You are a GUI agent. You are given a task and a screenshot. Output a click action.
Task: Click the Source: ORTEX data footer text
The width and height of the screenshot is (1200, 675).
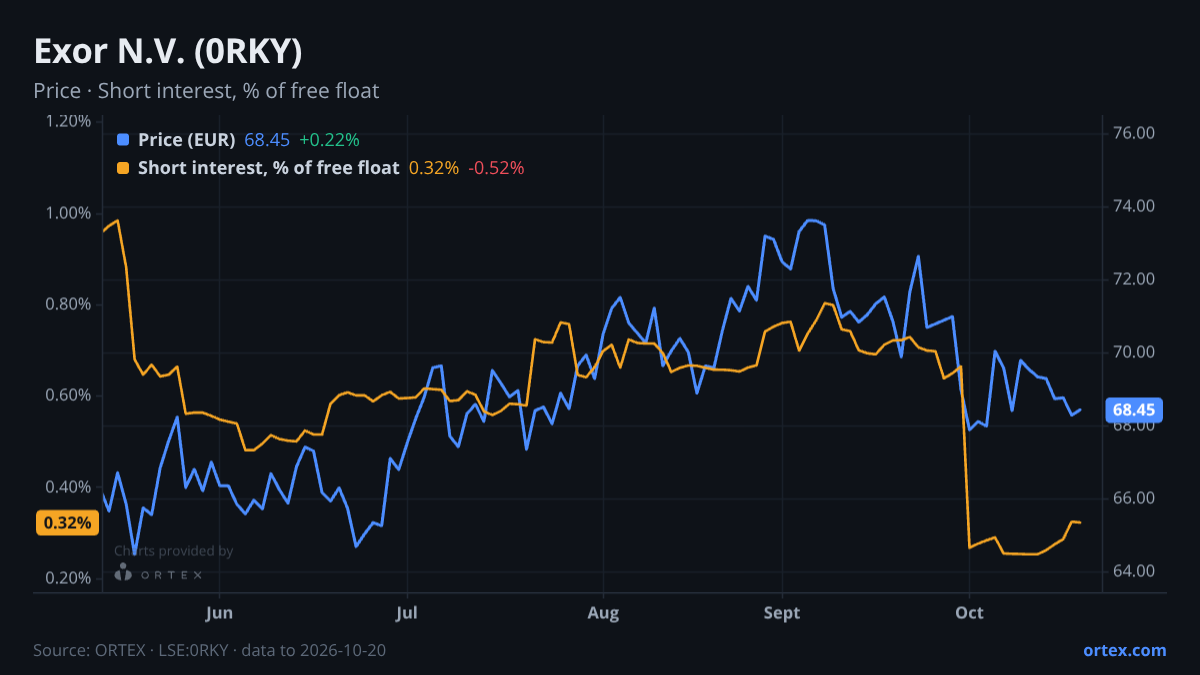(x=209, y=650)
